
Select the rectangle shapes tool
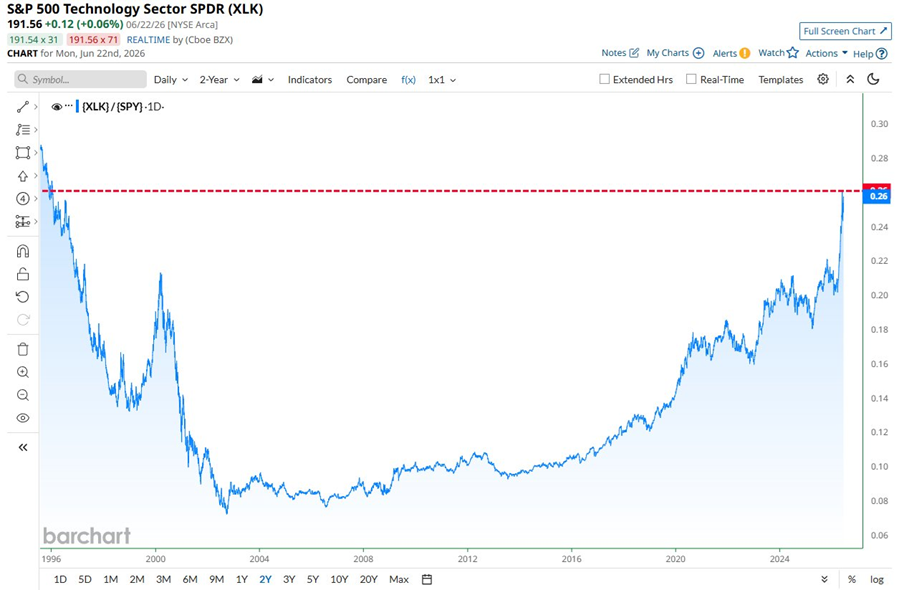22,153
